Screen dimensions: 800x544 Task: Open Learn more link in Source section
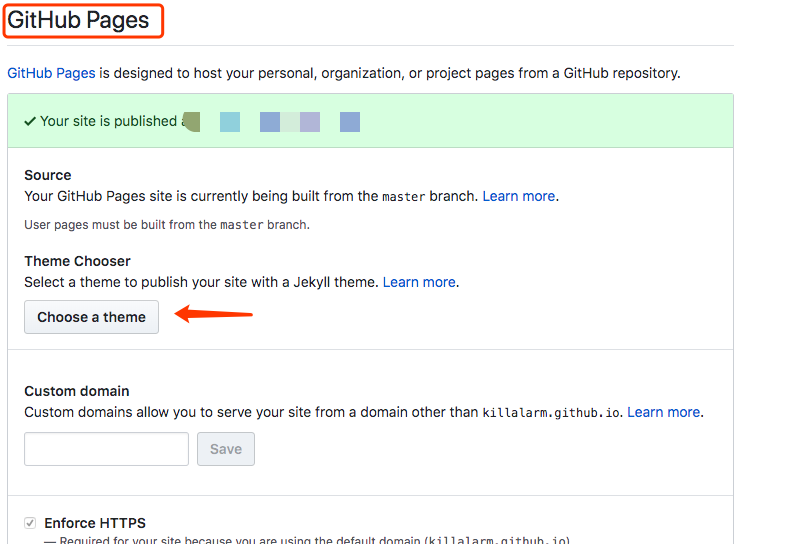(519, 196)
